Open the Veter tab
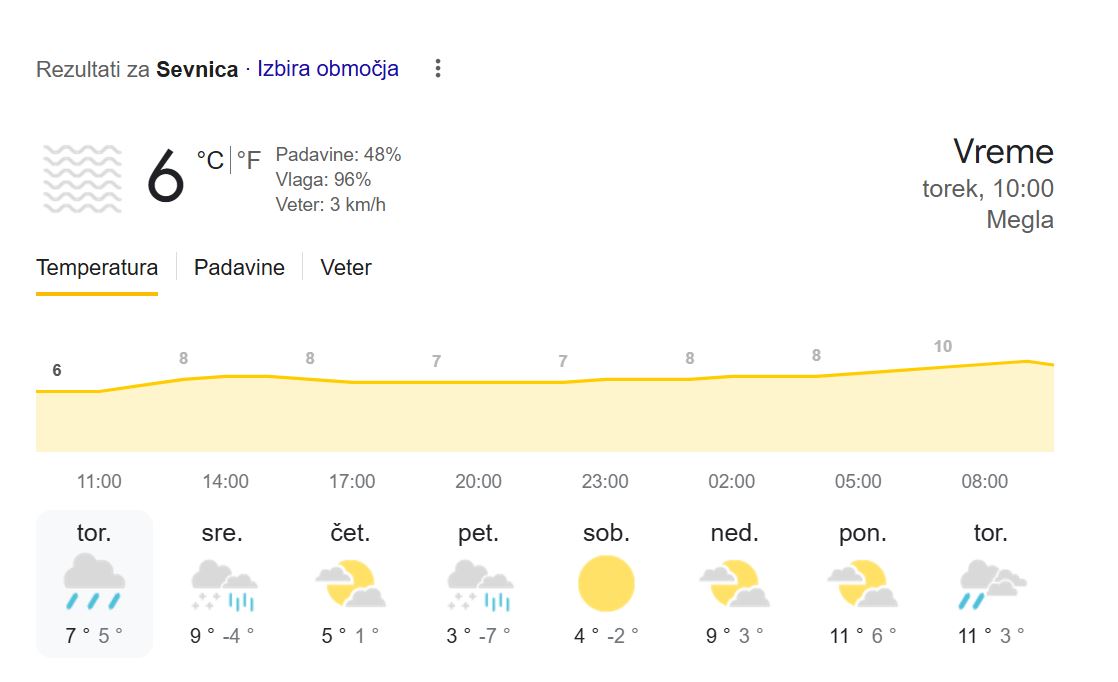The image size is (1118, 682). (x=345, y=267)
